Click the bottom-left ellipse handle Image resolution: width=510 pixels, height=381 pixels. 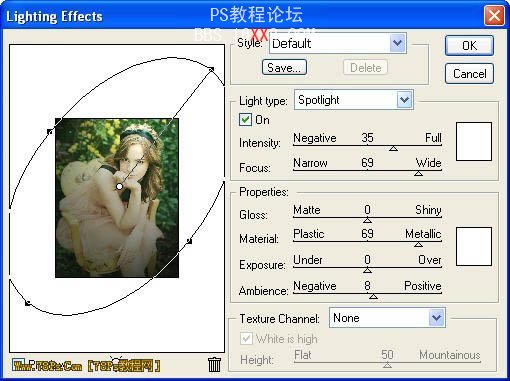(x=28, y=303)
